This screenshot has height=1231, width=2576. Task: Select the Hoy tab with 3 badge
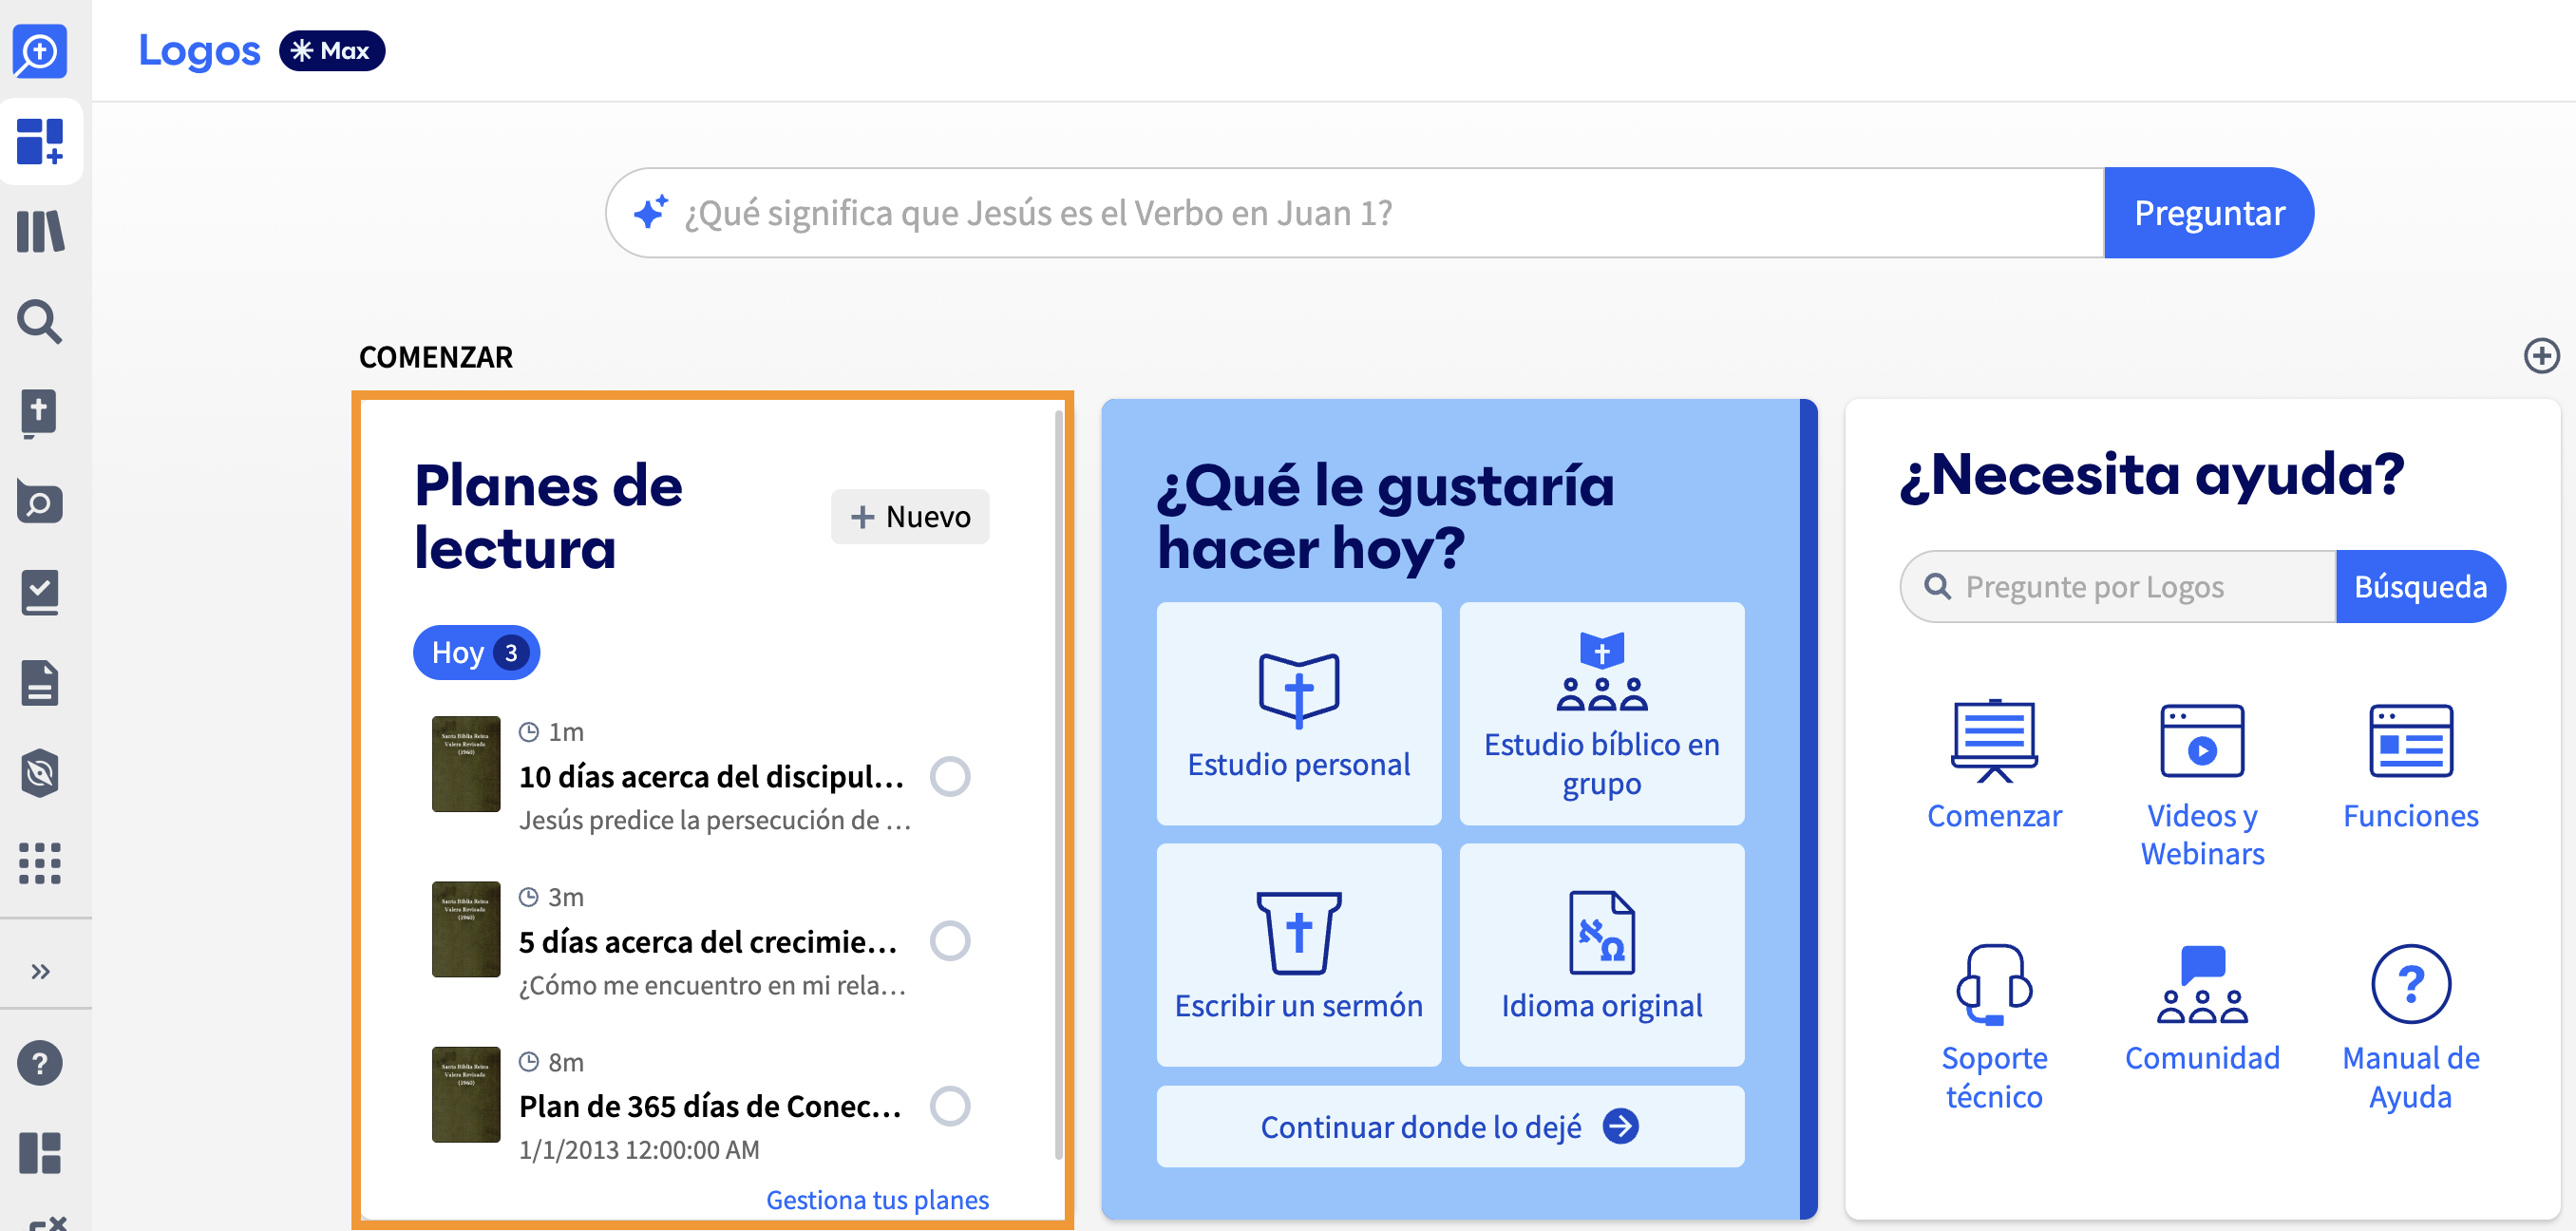click(x=476, y=652)
